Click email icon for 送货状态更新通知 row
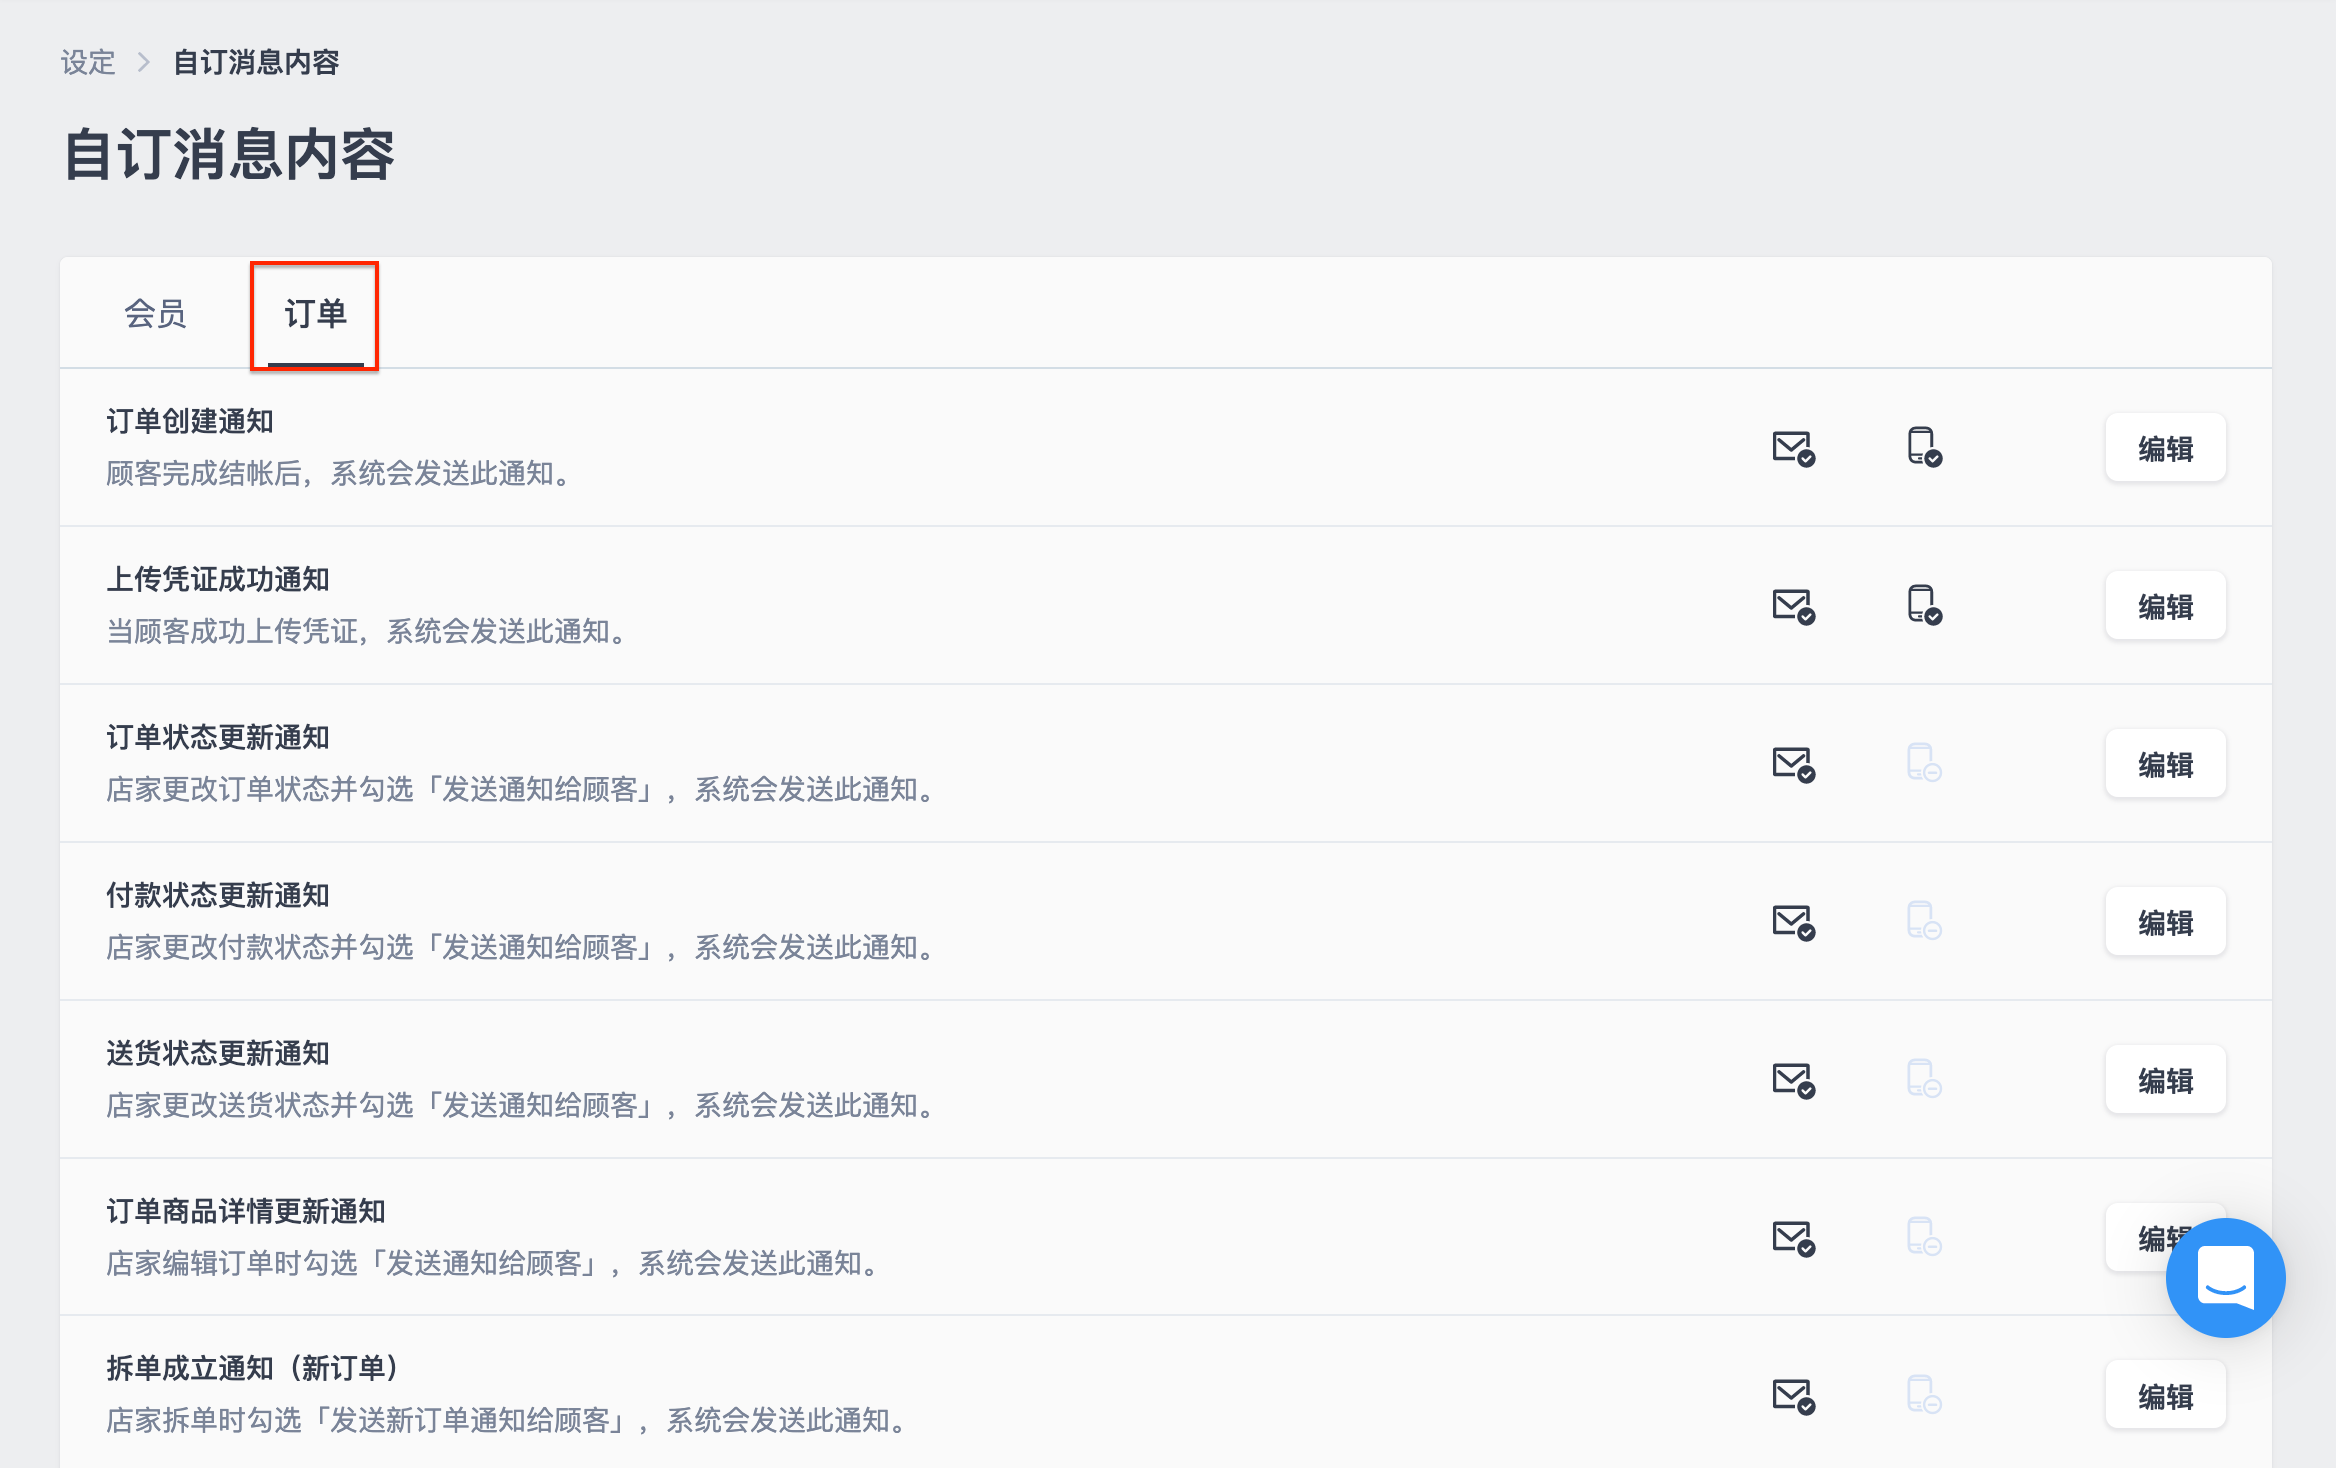The width and height of the screenshot is (2336, 1468). [1794, 1081]
